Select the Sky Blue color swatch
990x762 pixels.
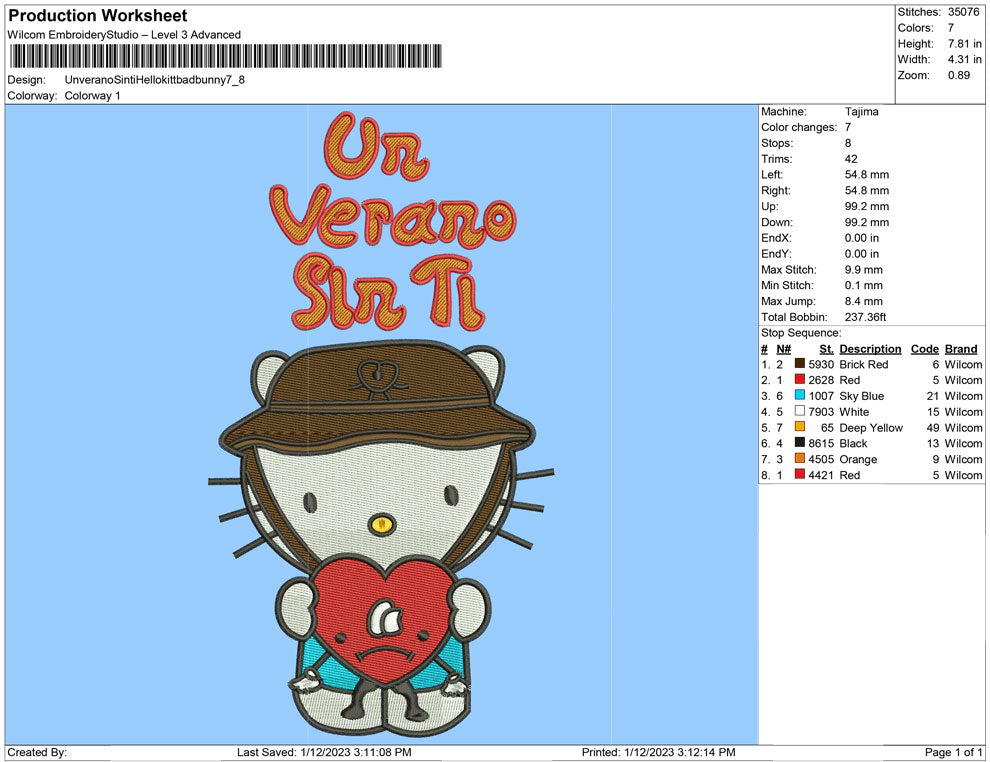(x=800, y=396)
